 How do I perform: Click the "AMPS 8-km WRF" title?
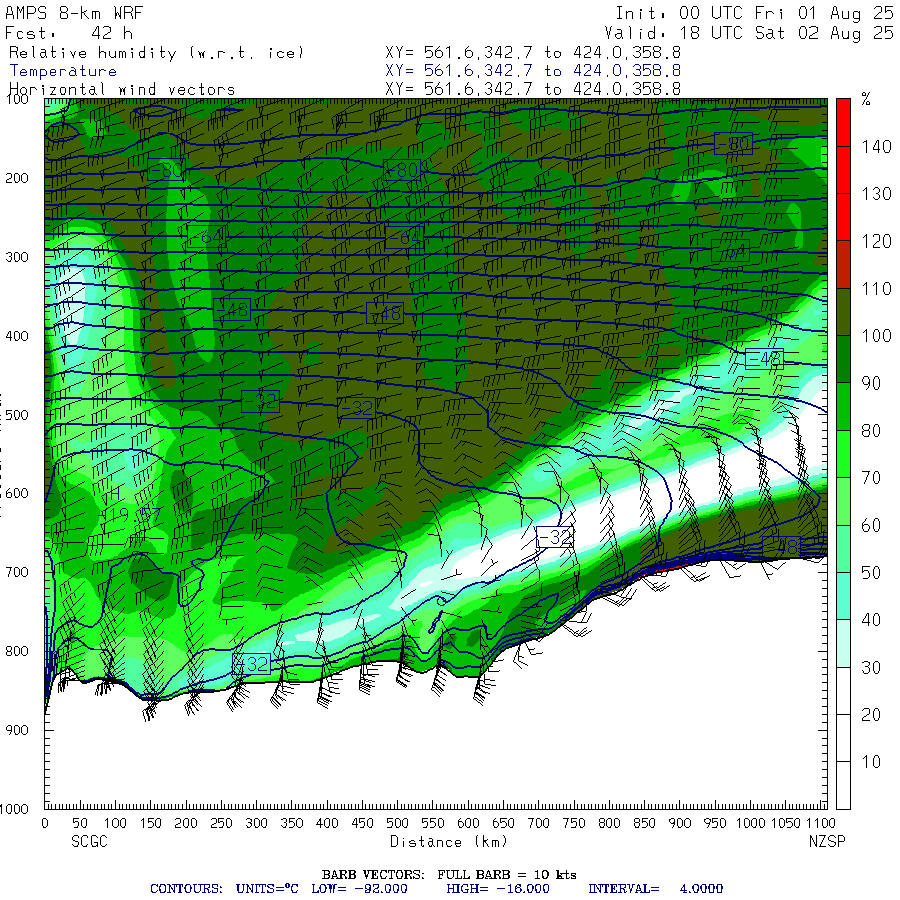[74, 13]
